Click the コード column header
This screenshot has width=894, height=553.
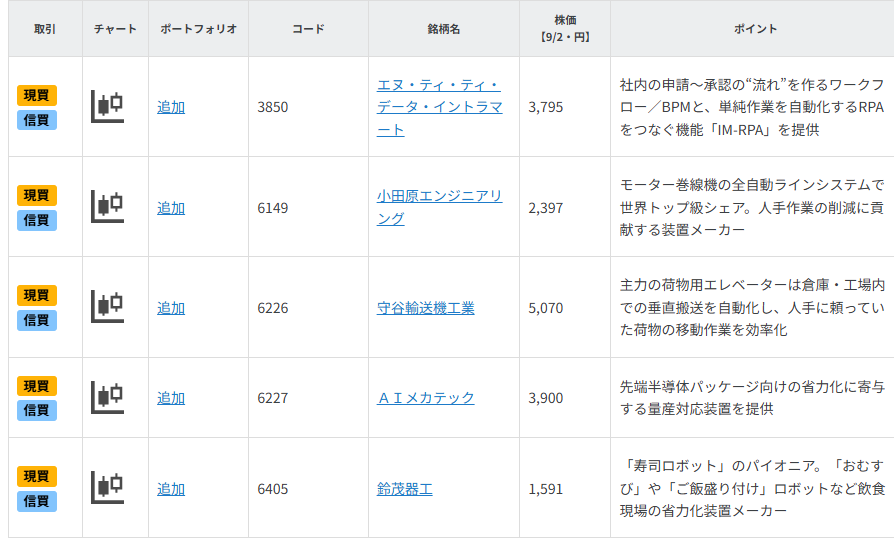point(308,29)
